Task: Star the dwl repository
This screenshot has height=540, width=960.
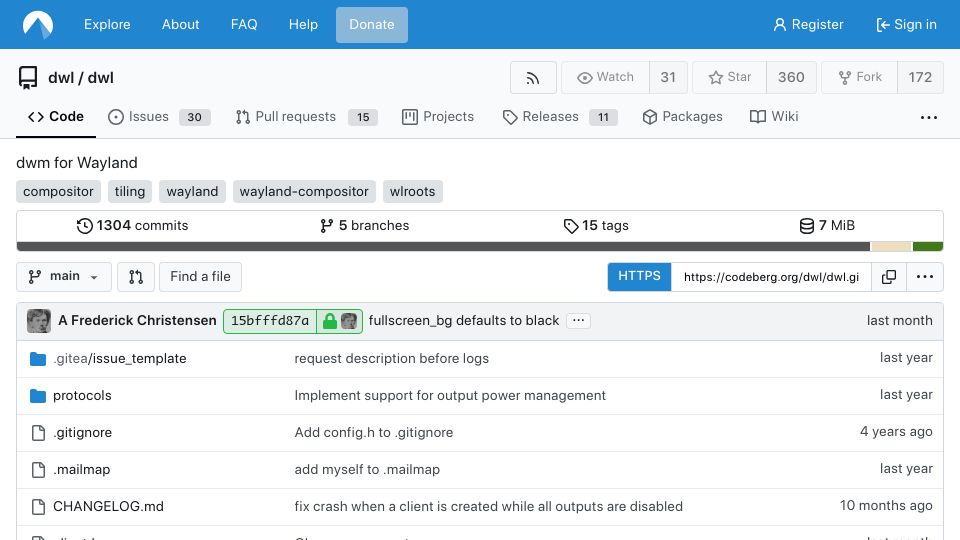Action: pyautogui.click(x=729, y=77)
